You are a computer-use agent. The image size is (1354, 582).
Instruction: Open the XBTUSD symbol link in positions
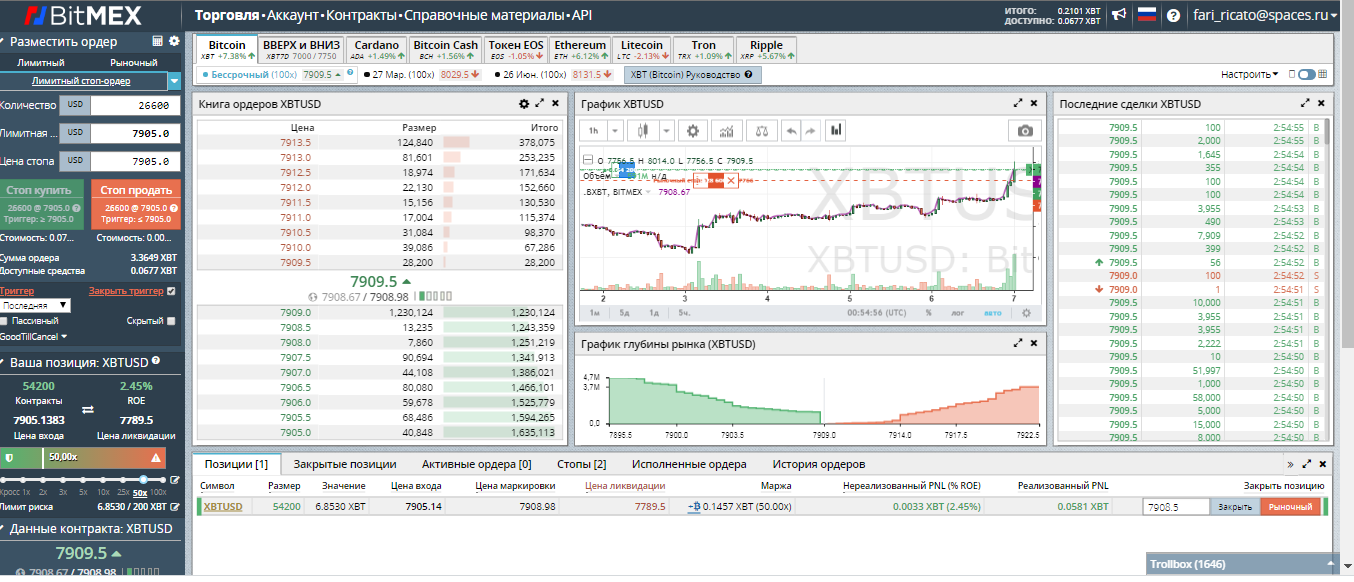[x=223, y=507]
